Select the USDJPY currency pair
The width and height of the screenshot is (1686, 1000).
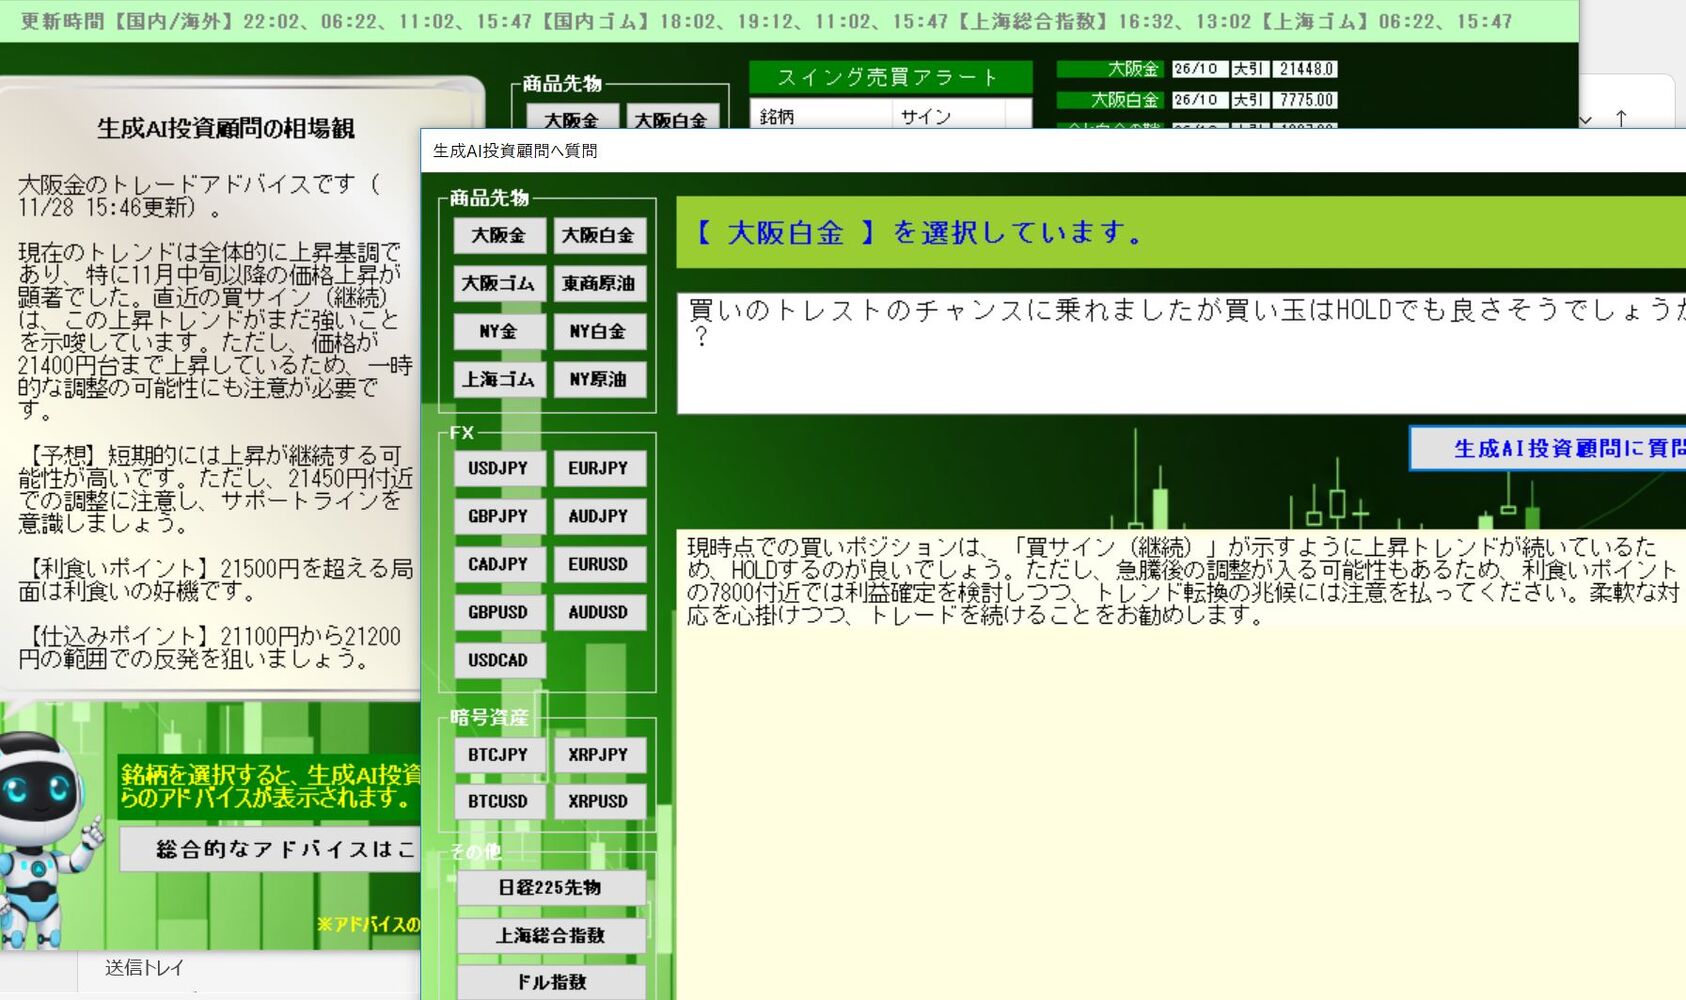pos(498,468)
